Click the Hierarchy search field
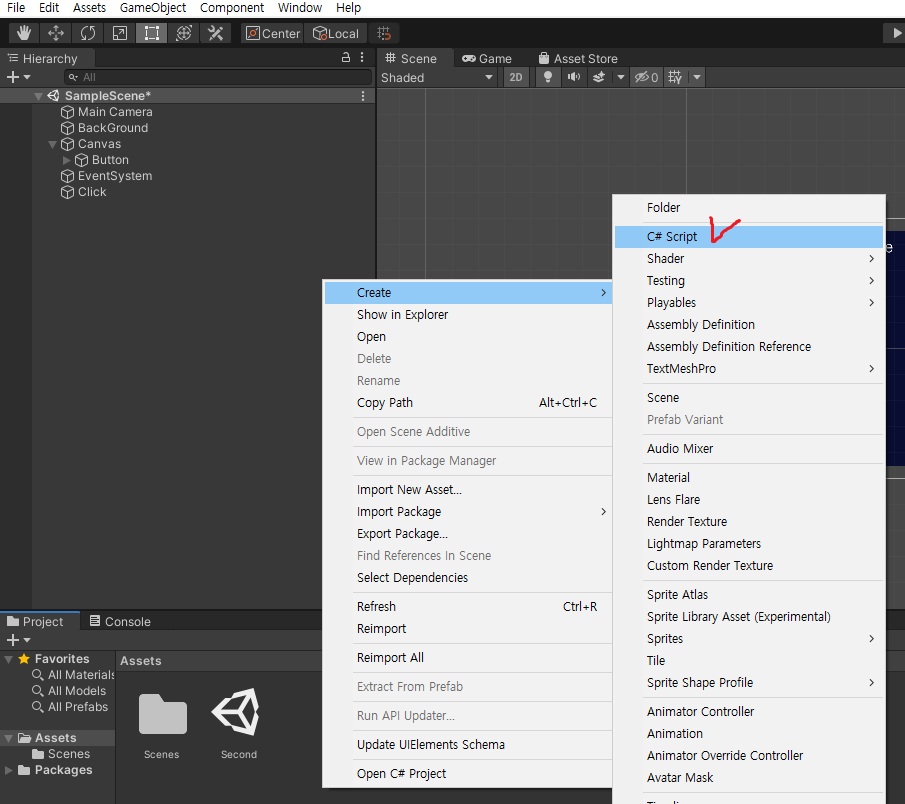This screenshot has height=804, width=905. point(218,77)
